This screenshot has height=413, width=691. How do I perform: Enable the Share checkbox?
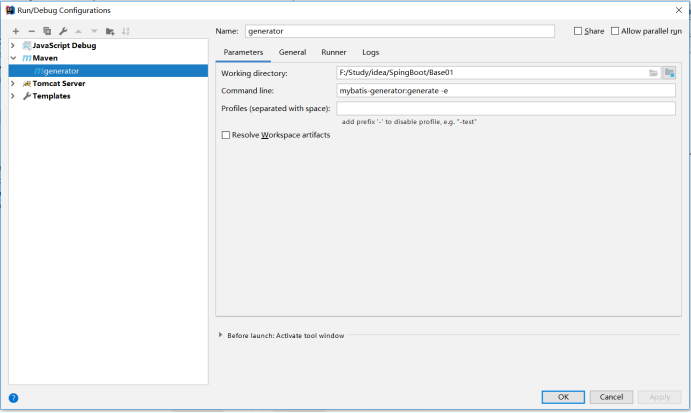pos(578,31)
